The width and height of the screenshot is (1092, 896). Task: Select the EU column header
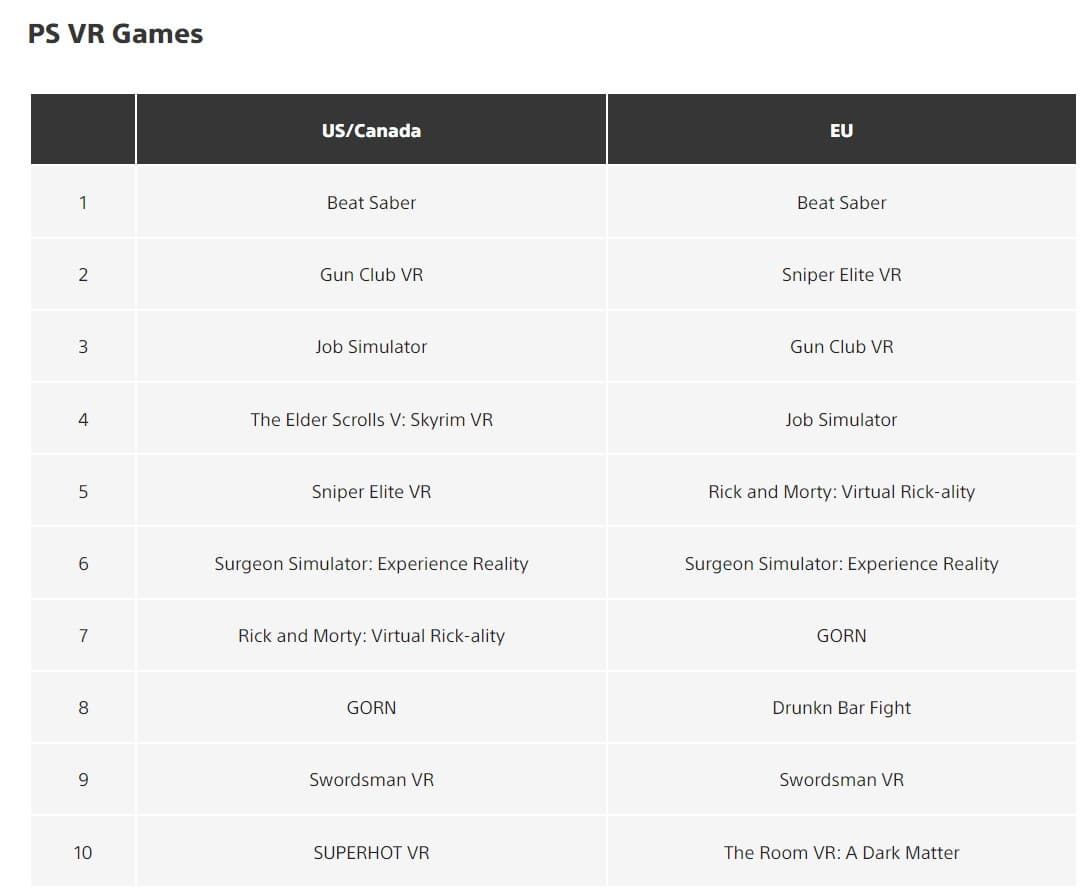pyautogui.click(x=841, y=131)
